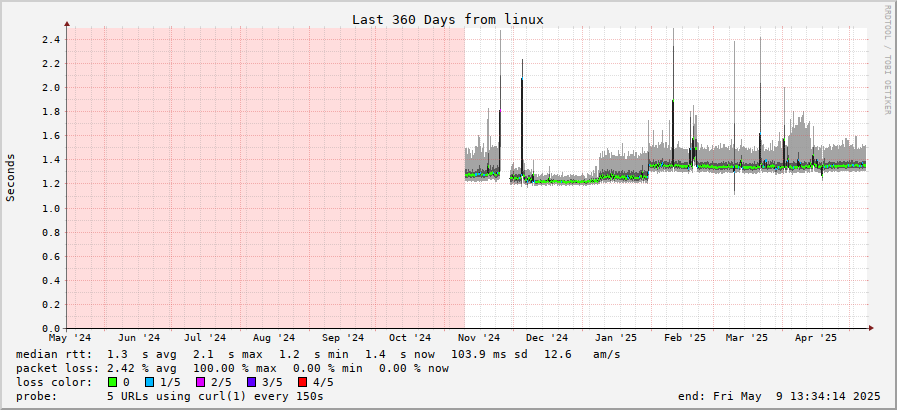Click the 'Apr '25' x-axis label
This screenshot has height=410, width=897.
point(816,338)
